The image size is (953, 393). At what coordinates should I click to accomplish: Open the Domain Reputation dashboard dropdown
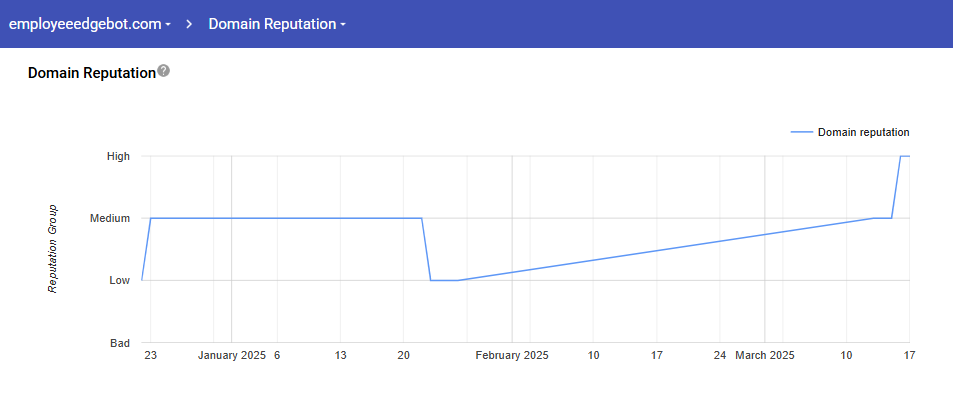277,24
